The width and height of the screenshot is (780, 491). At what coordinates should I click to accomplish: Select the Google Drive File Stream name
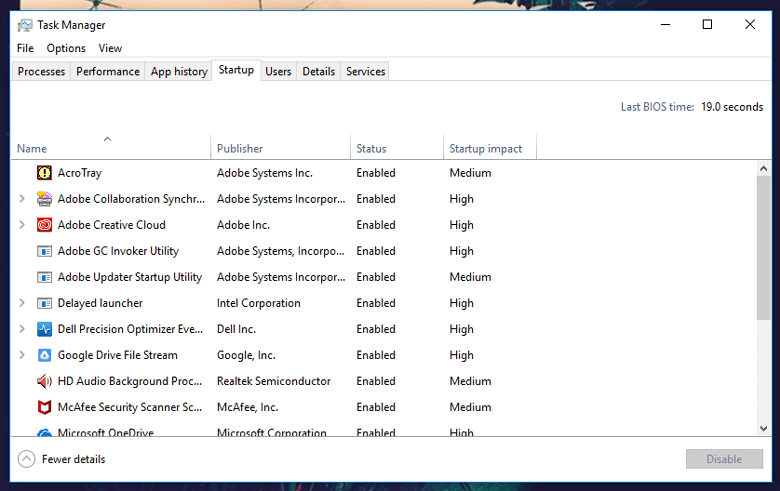point(117,355)
